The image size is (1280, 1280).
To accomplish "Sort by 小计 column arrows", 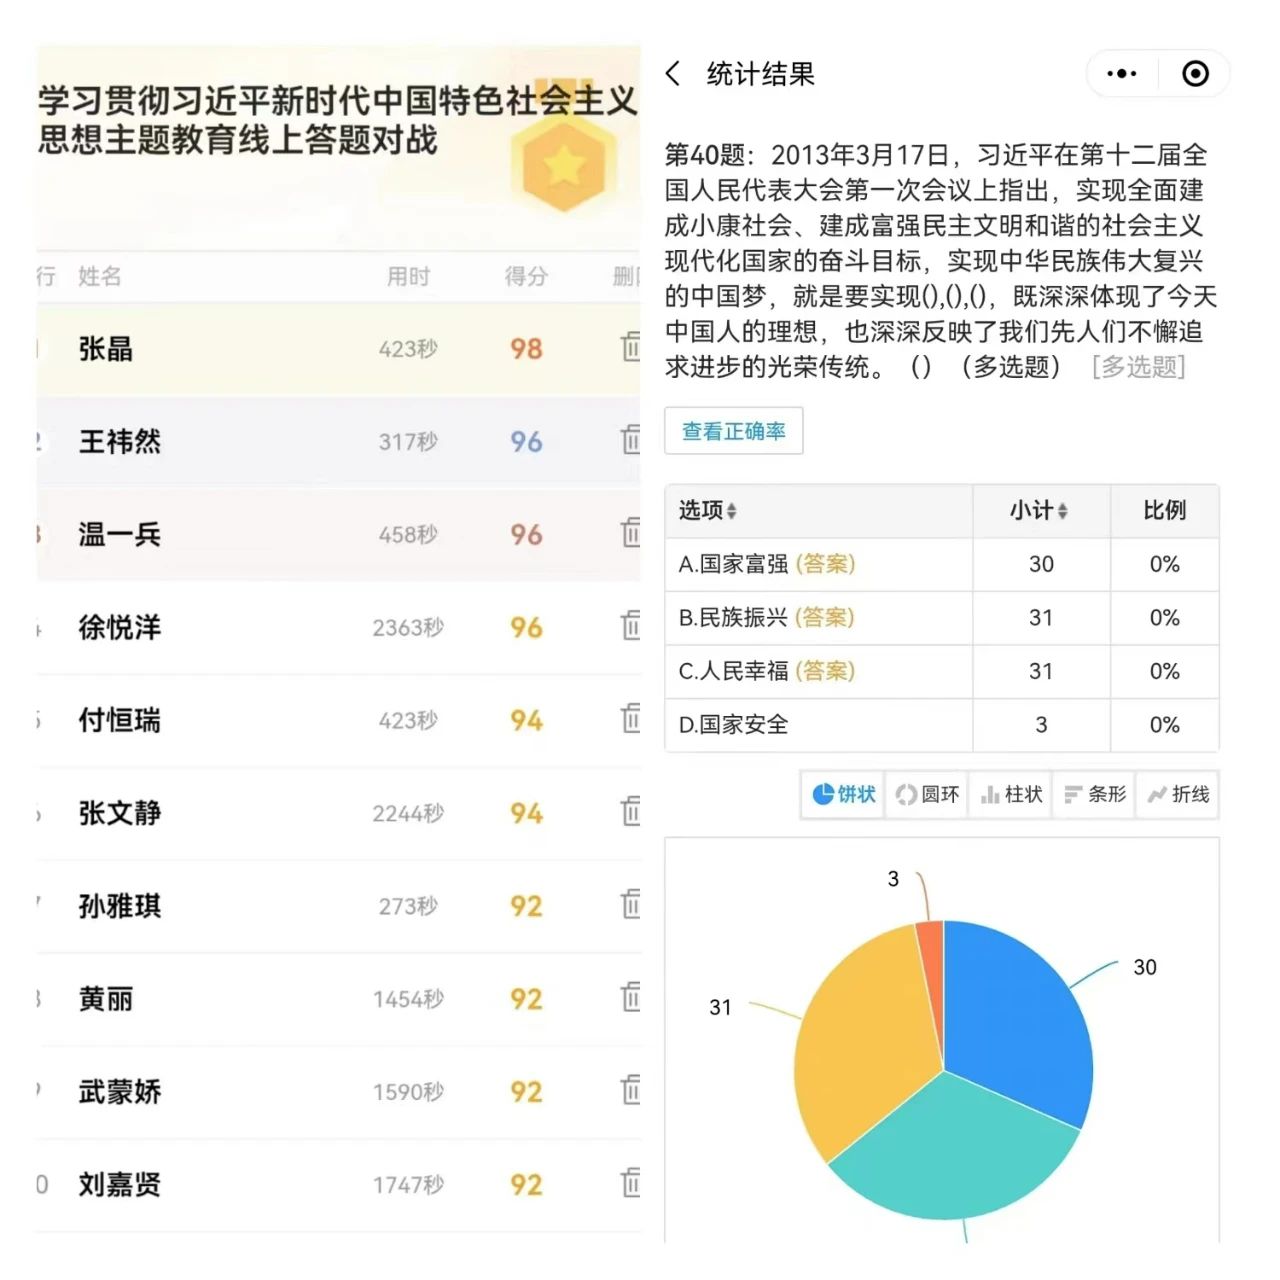I will point(1062,511).
